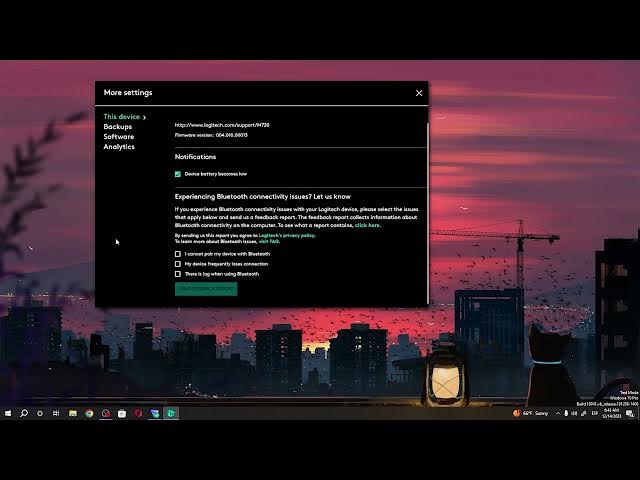Open taskbar Search magnifier
Screen dimensions: 640x480
pyautogui.click(x=24, y=413)
